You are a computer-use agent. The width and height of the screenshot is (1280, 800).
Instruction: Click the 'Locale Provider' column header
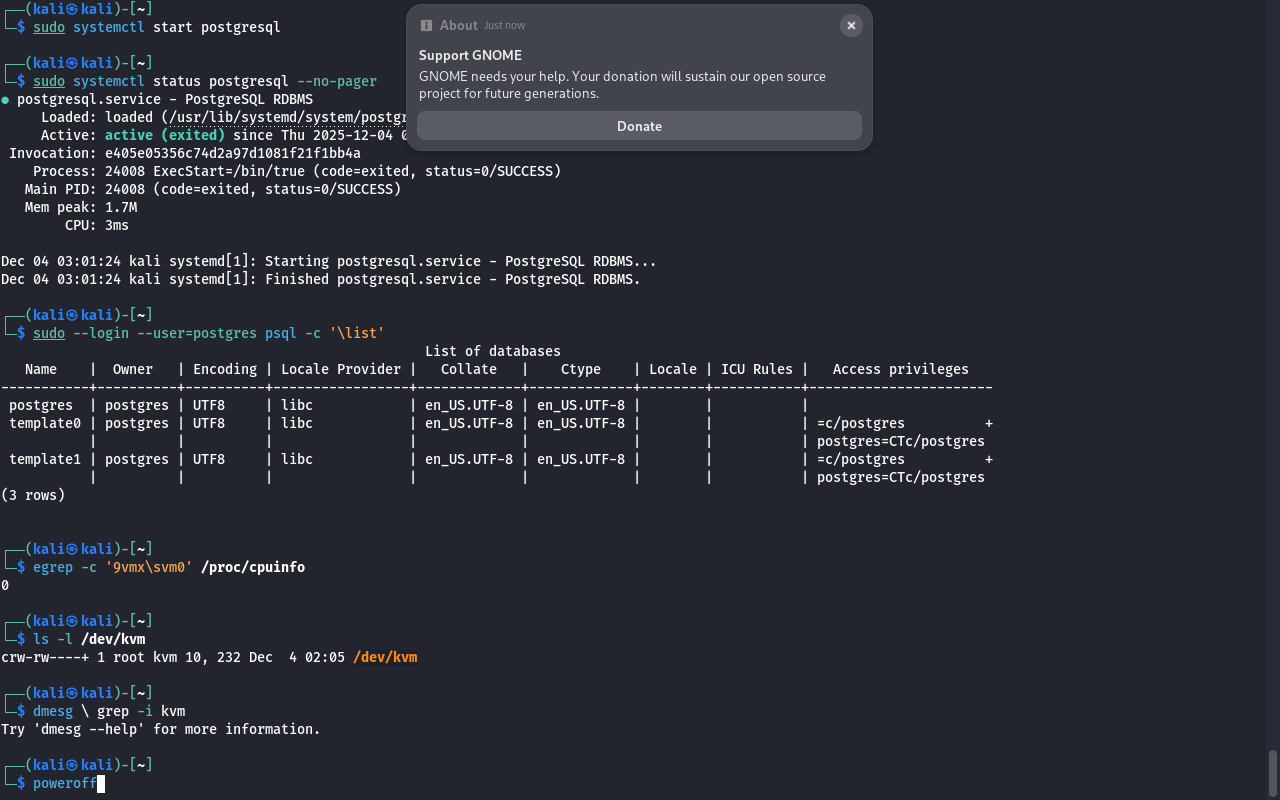pyautogui.click(x=340, y=369)
